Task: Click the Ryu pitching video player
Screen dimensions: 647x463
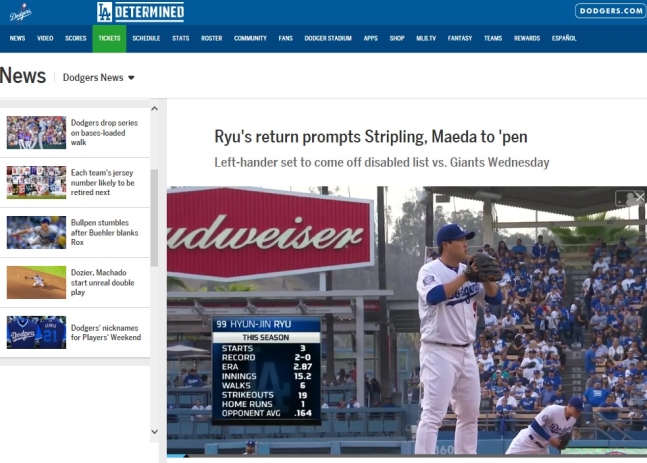Action: pos(407,321)
